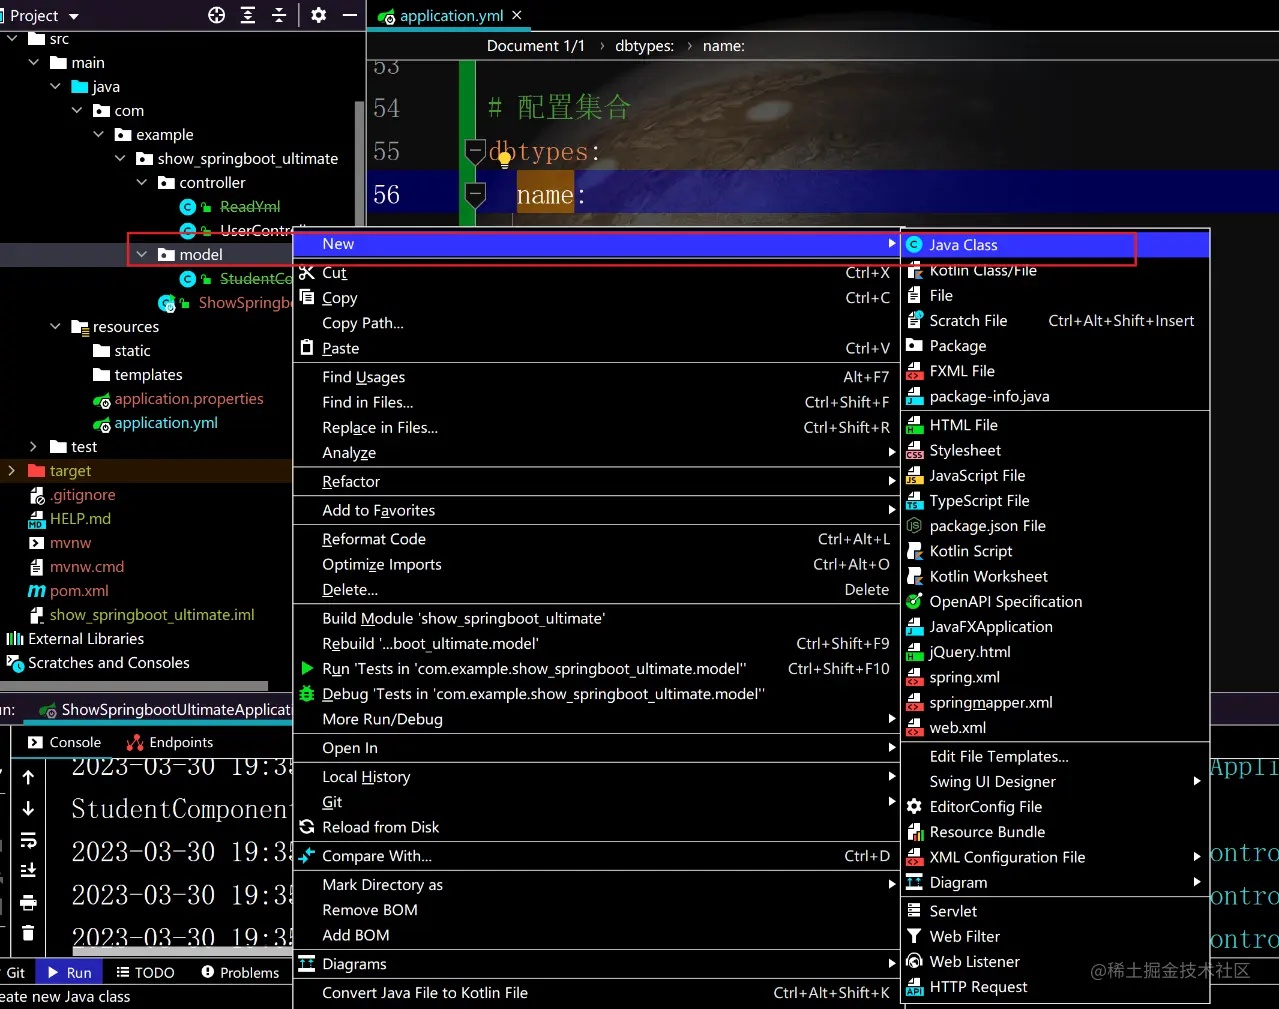Click the Collapse All icon in Project toolbar
This screenshot has width=1279, height=1009.
click(x=279, y=15)
